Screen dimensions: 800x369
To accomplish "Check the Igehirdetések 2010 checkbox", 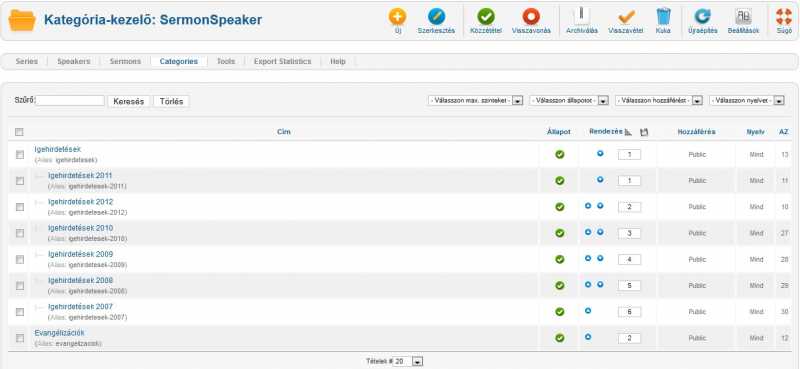I will [x=20, y=233].
